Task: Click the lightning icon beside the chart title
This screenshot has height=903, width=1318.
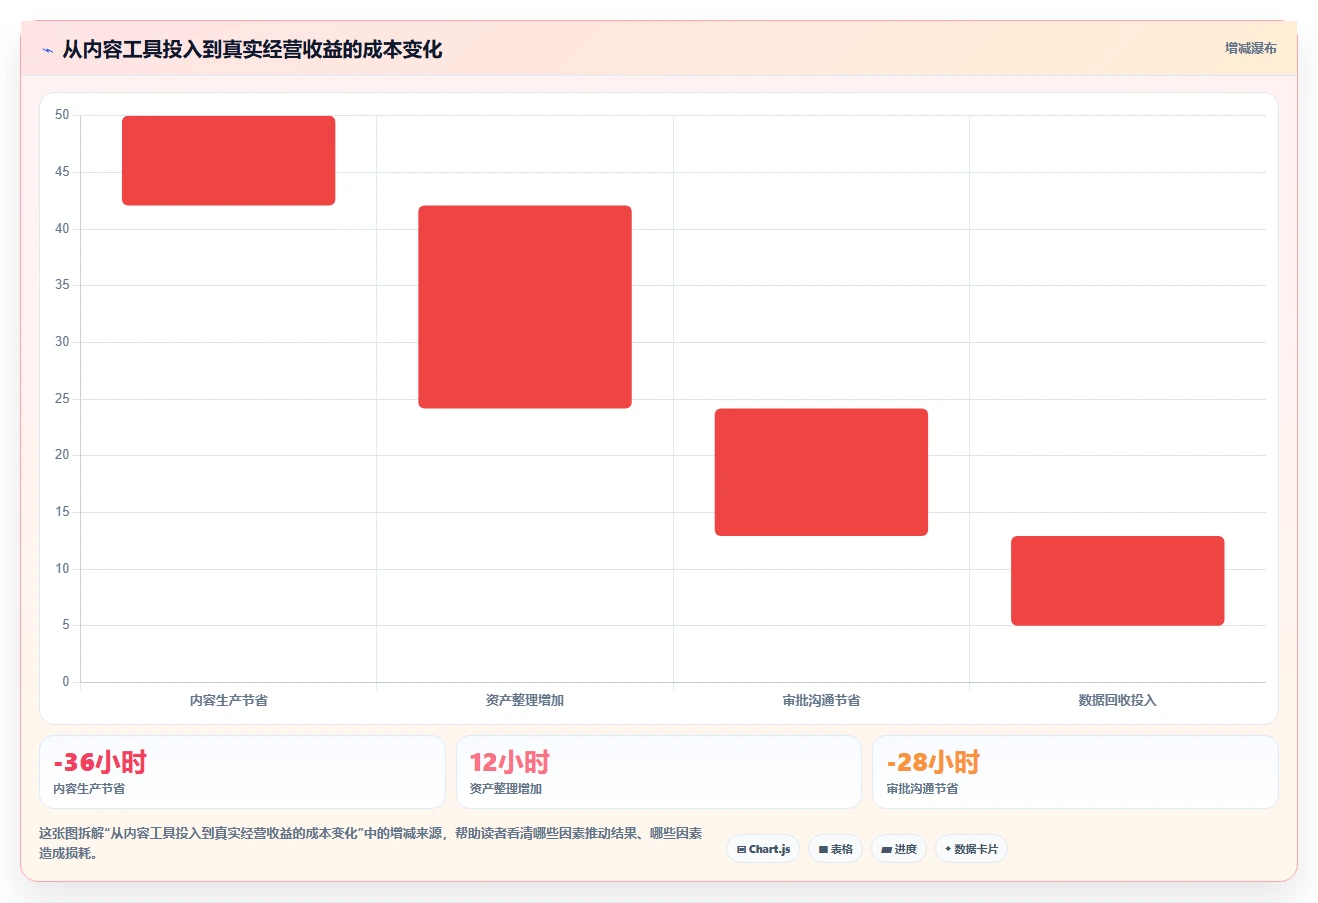Action: 47,50
